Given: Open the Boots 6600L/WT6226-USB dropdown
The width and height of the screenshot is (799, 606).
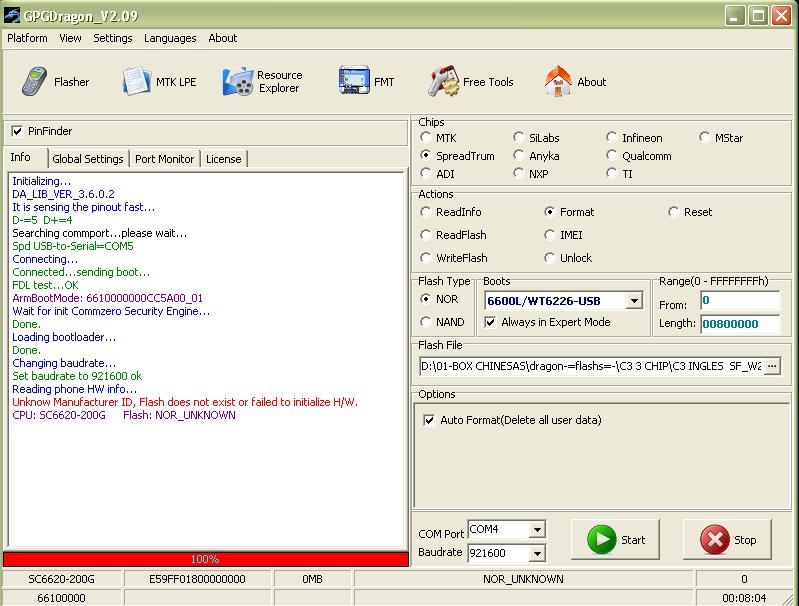Looking at the screenshot, I should [634, 301].
